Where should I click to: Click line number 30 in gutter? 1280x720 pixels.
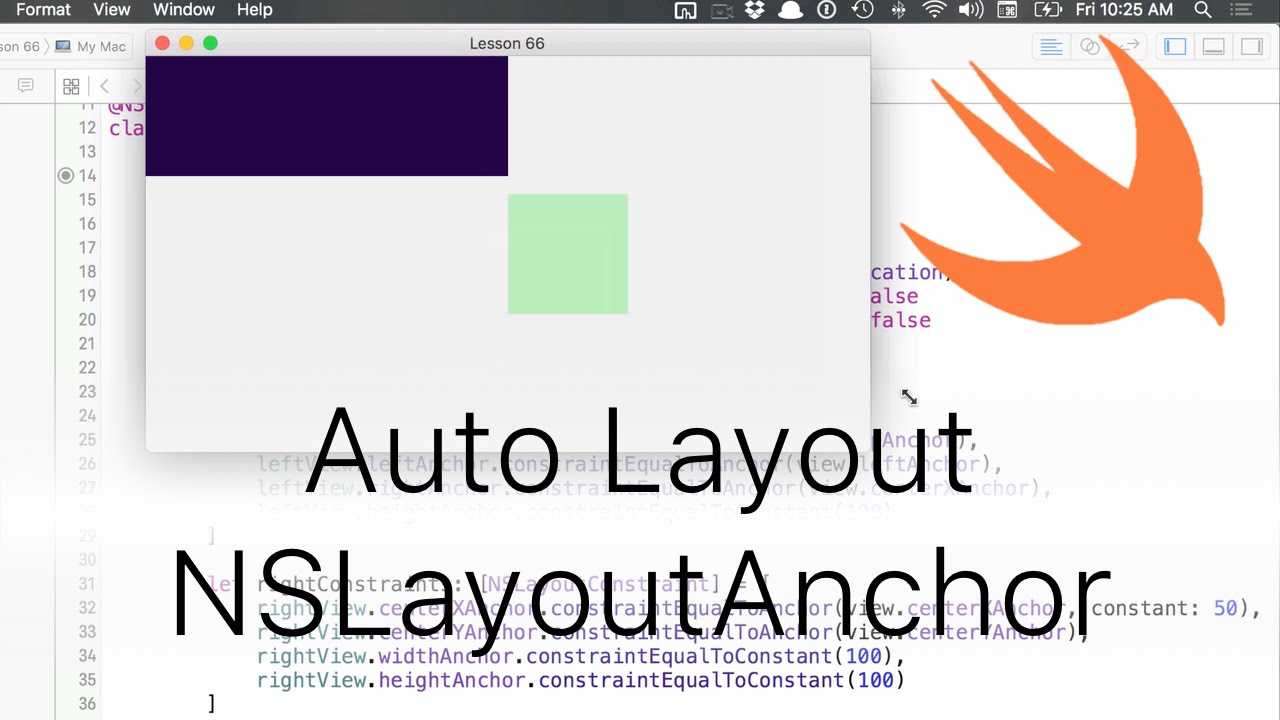87,560
